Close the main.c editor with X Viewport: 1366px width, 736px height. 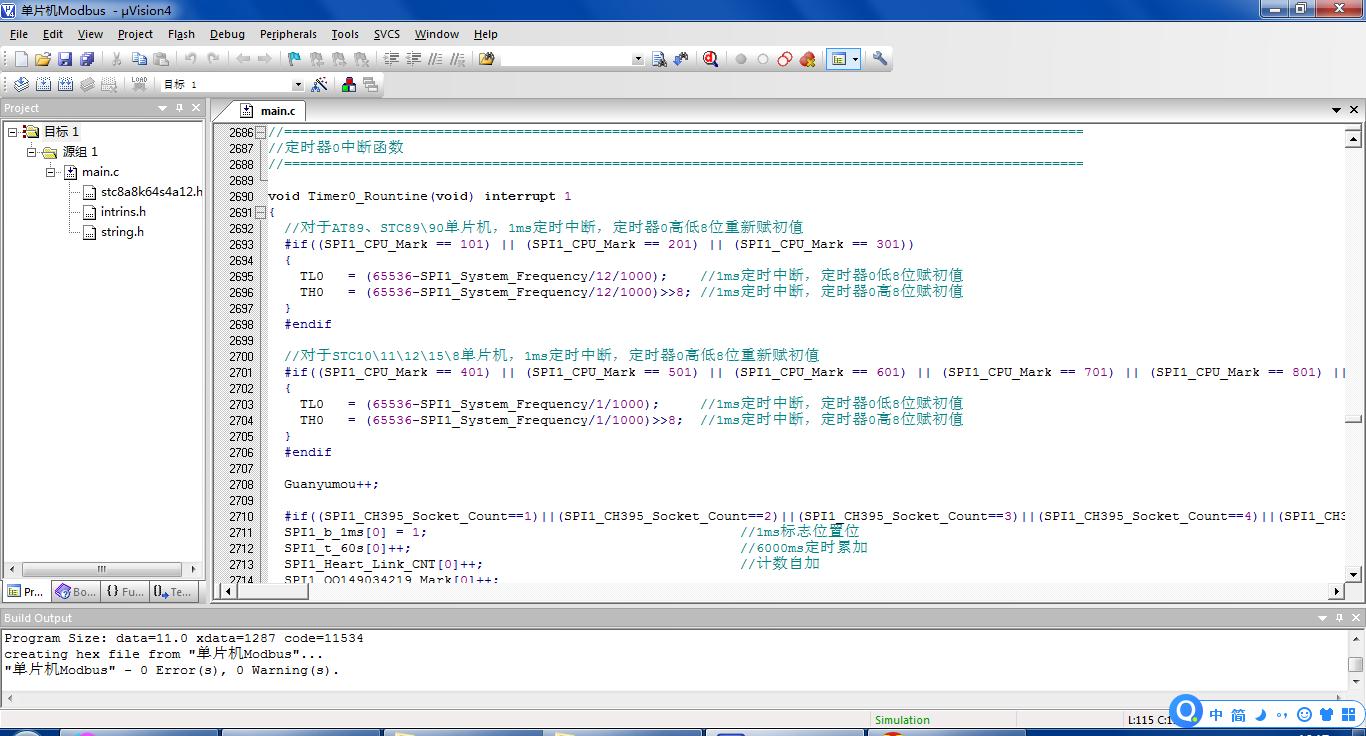[x=1354, y=110]
